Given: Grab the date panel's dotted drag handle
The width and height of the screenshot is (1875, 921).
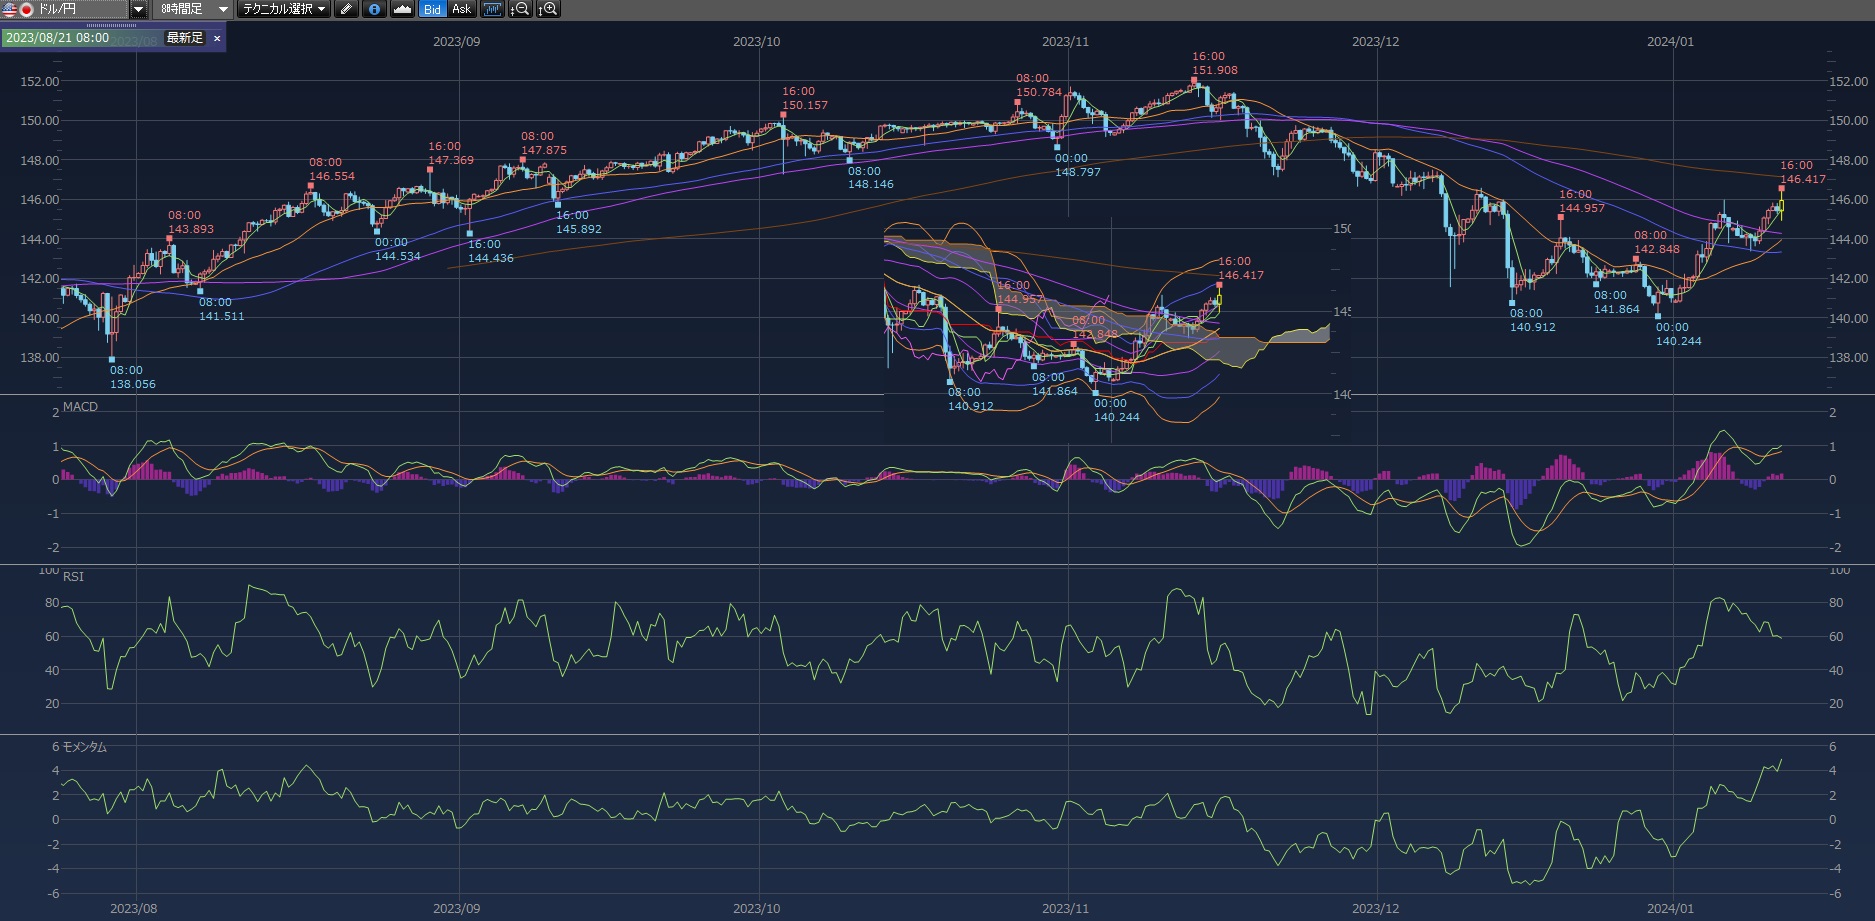Looking at the screenshot, I should 111,26.
